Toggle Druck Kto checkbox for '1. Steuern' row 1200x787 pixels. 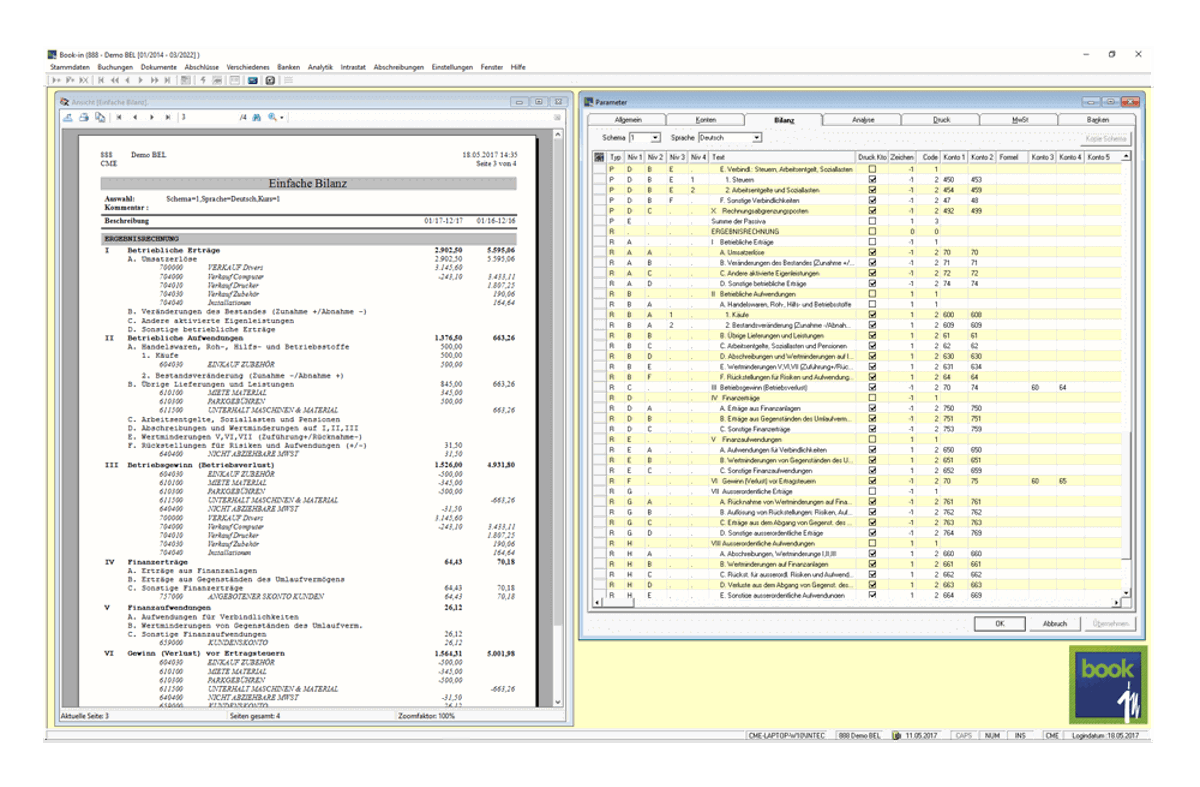tap(873, 180)
